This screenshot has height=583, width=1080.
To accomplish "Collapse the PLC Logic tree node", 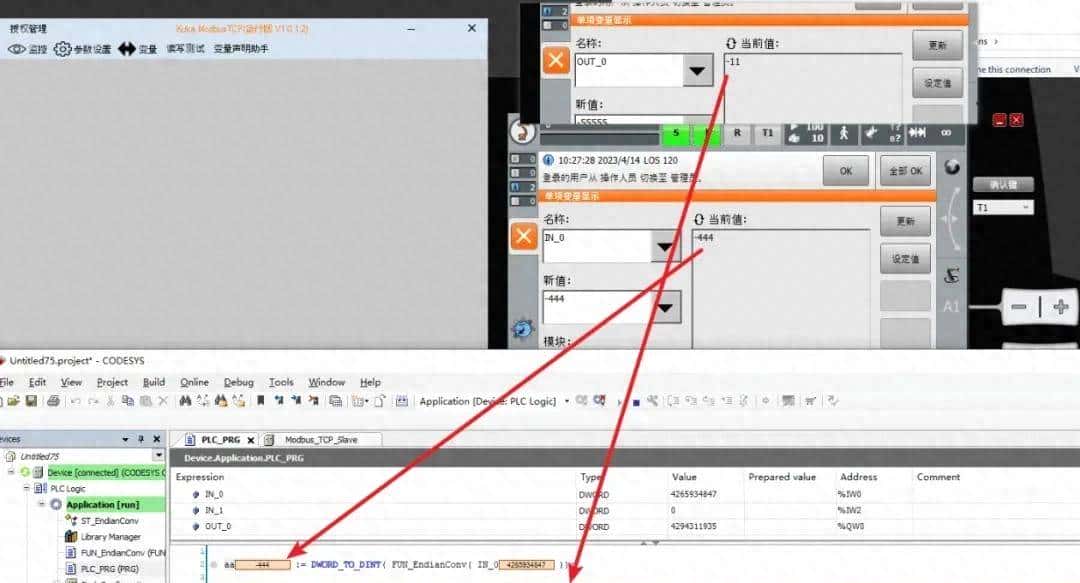I will [27, 488].
